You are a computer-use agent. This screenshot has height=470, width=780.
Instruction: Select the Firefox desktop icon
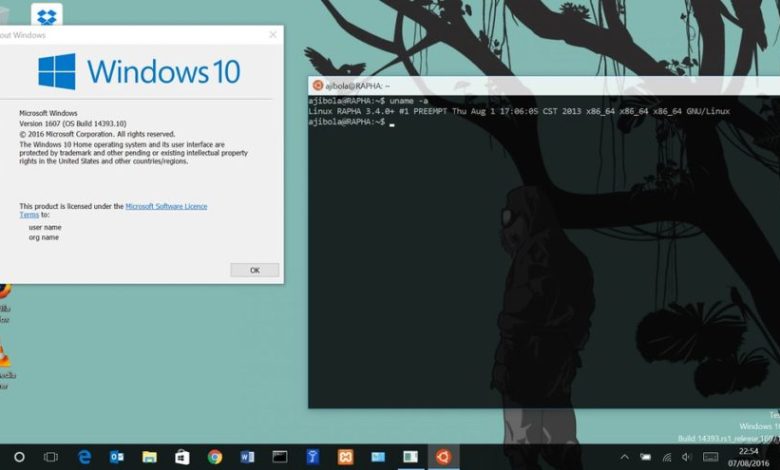(x=4, y=290)
